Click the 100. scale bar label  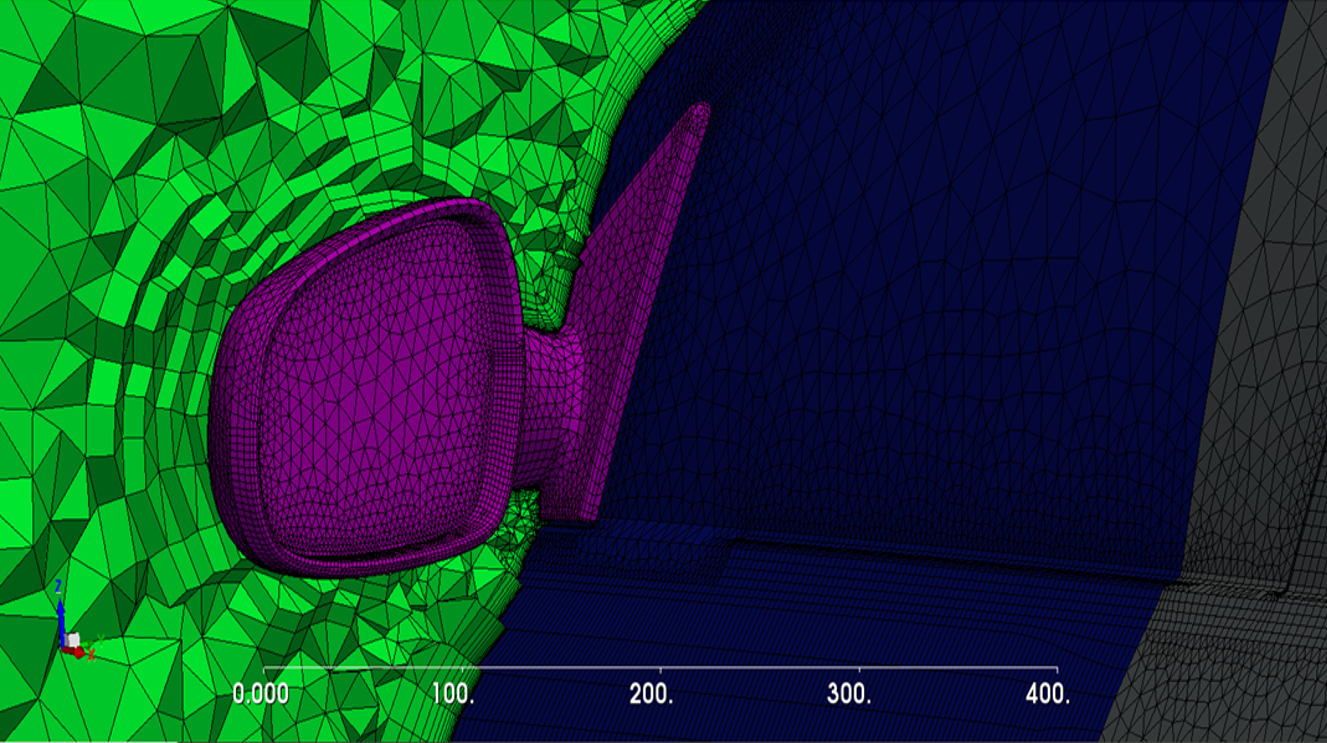point(453,694)
